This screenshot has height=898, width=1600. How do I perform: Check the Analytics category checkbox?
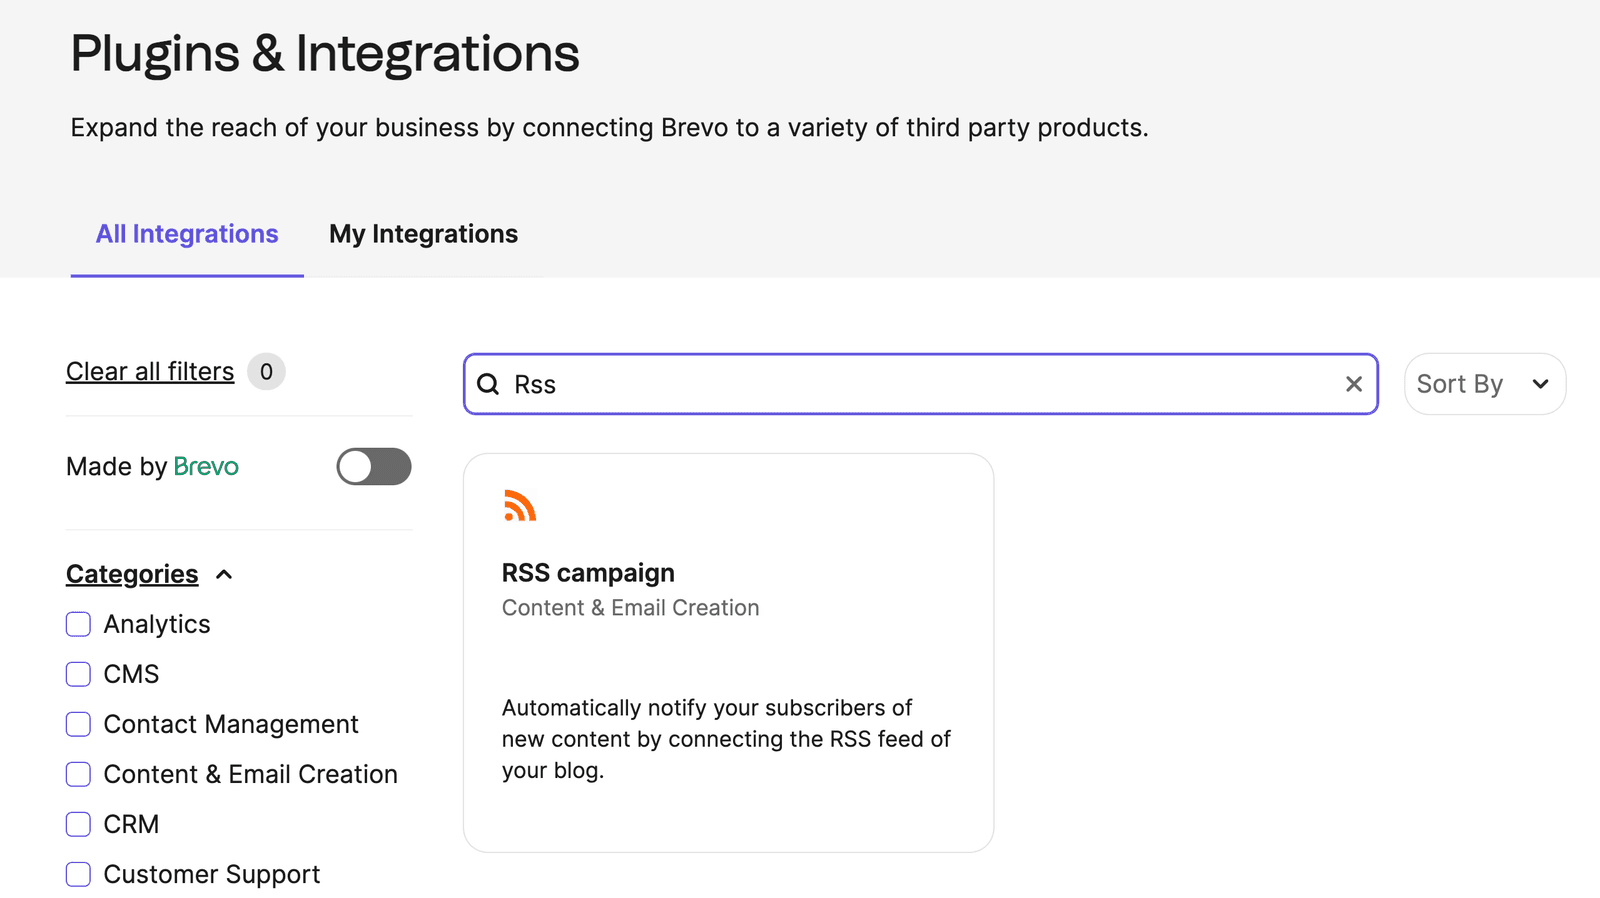78,624
